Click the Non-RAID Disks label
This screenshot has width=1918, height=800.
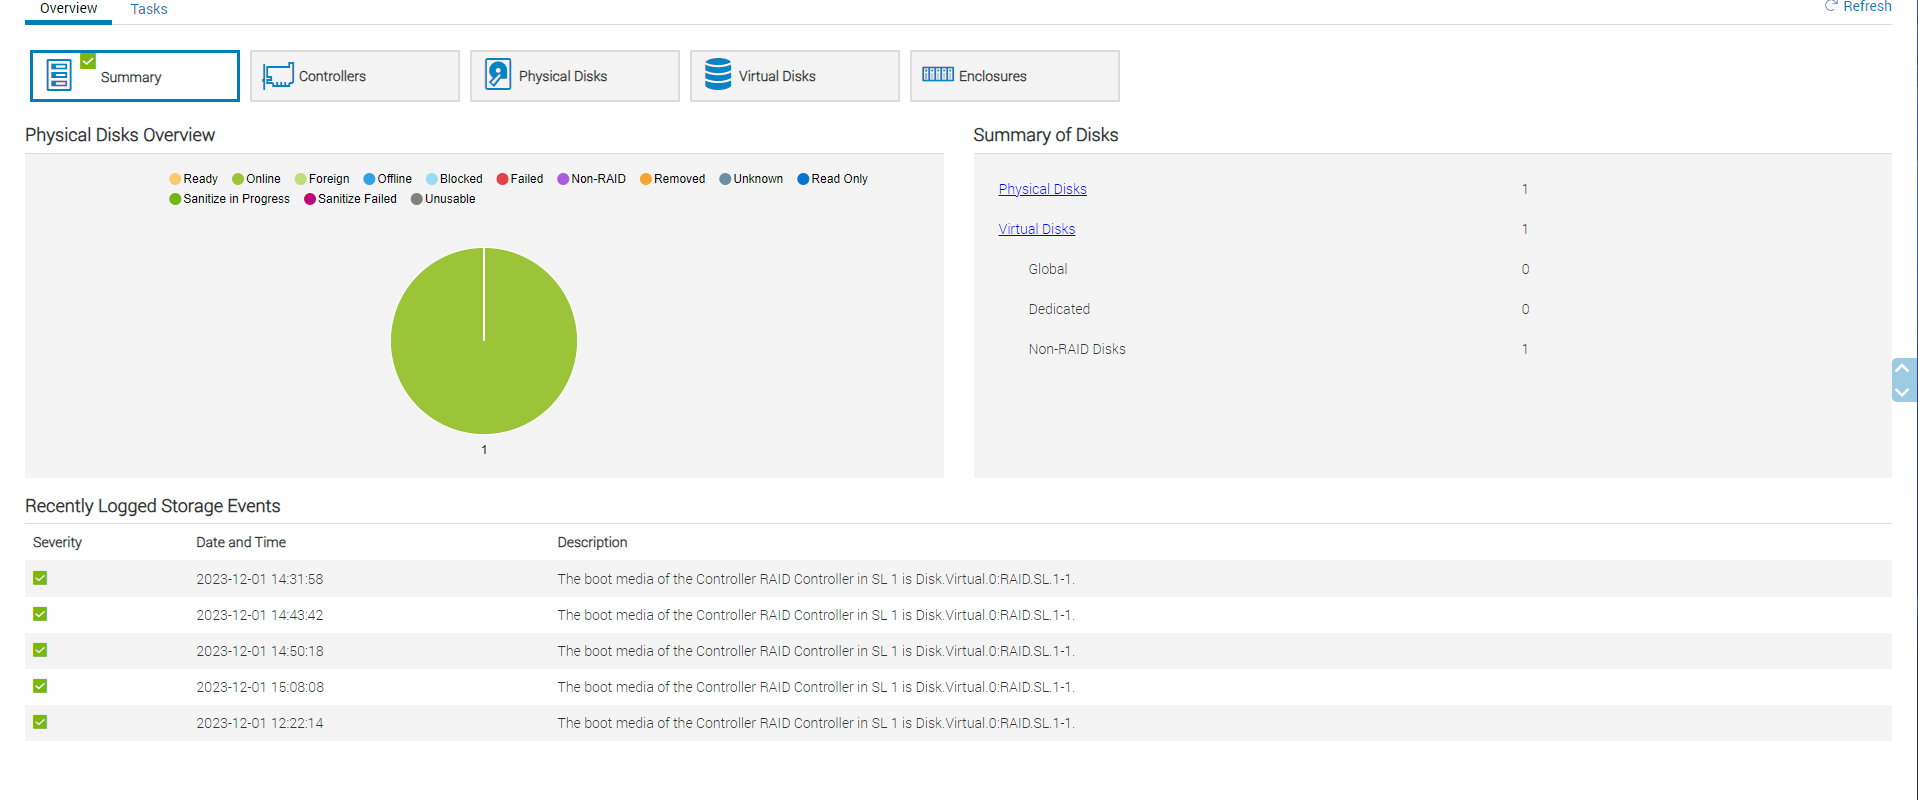[1077, 349]
